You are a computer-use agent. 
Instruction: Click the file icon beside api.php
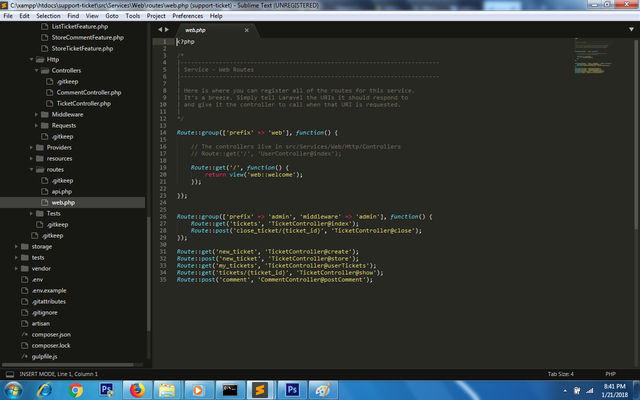tap(45, 191)
